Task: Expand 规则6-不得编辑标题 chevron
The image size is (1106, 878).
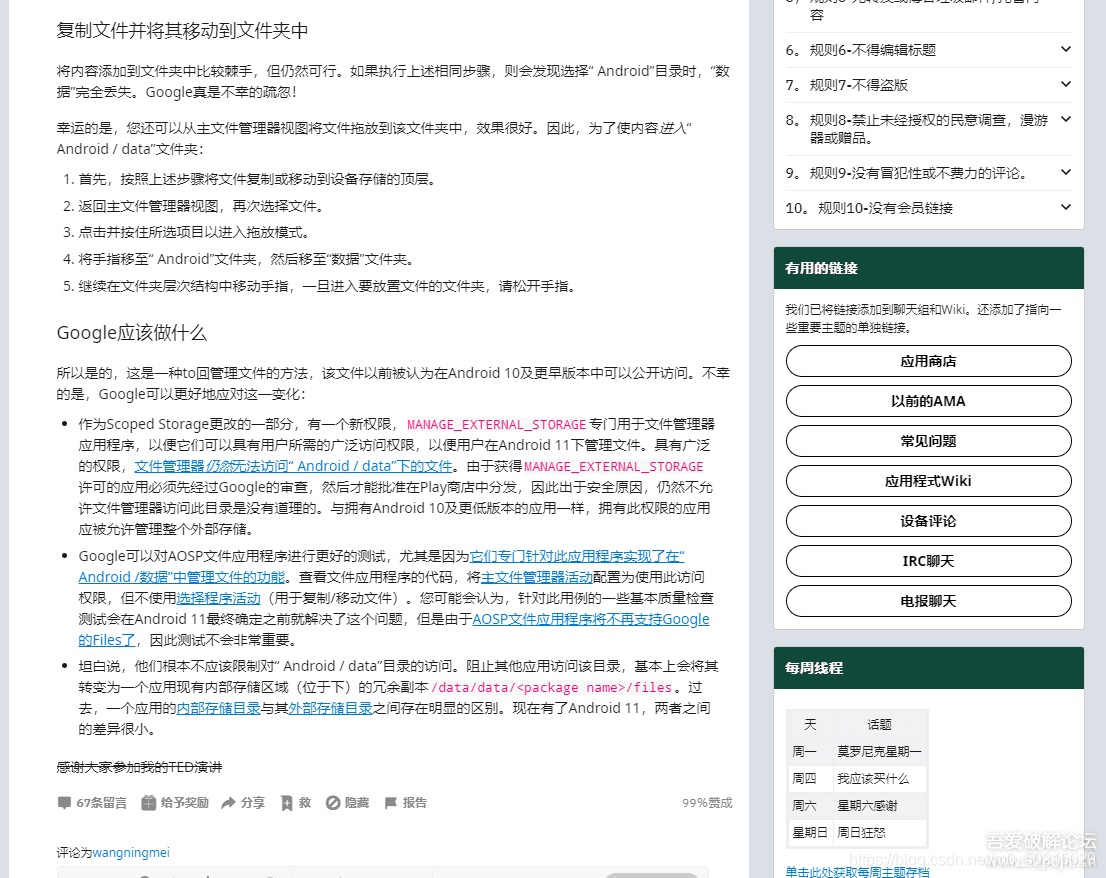Action: point(1066,49)
